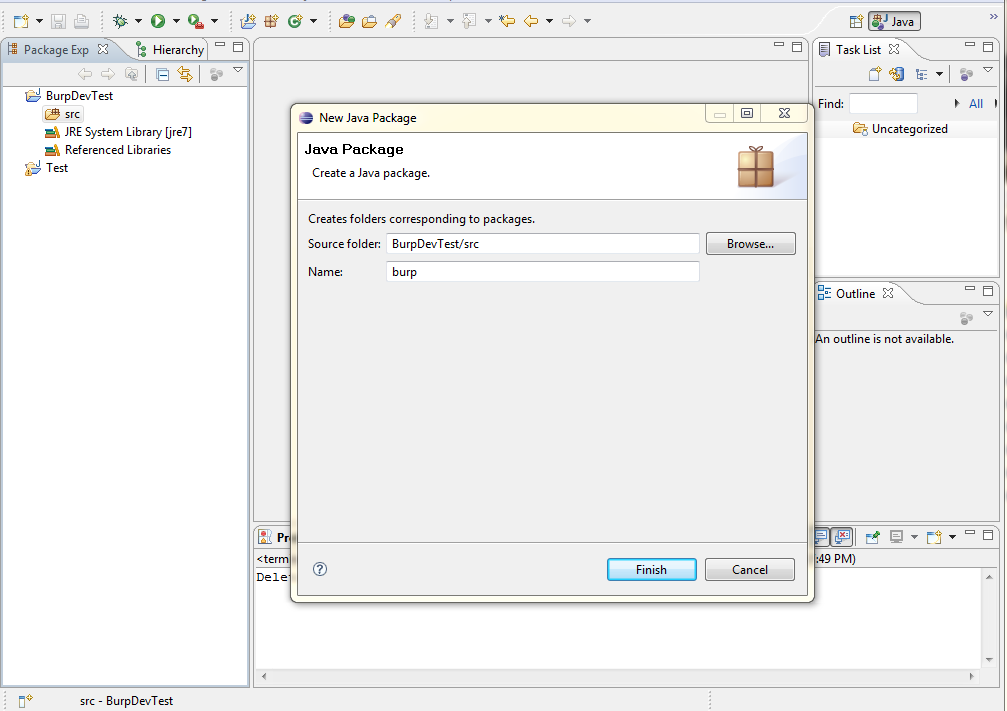Toggle Focus on Workweek in Task List

[966, 75]
